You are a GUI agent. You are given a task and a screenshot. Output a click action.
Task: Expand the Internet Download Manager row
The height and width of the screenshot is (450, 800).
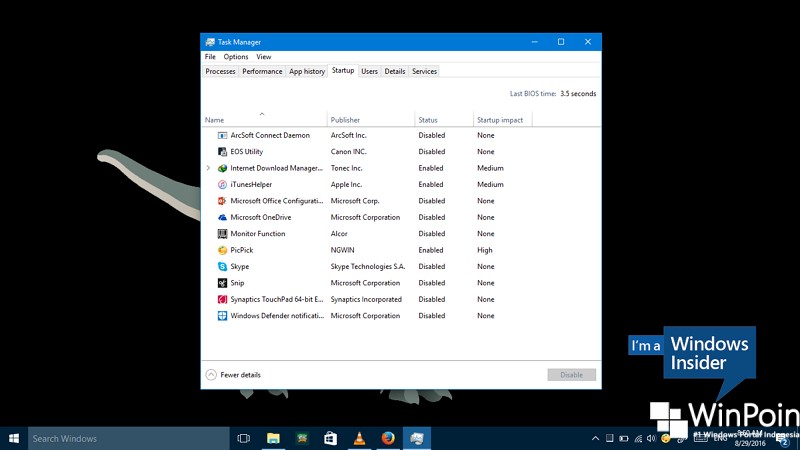tap(208, 168)
